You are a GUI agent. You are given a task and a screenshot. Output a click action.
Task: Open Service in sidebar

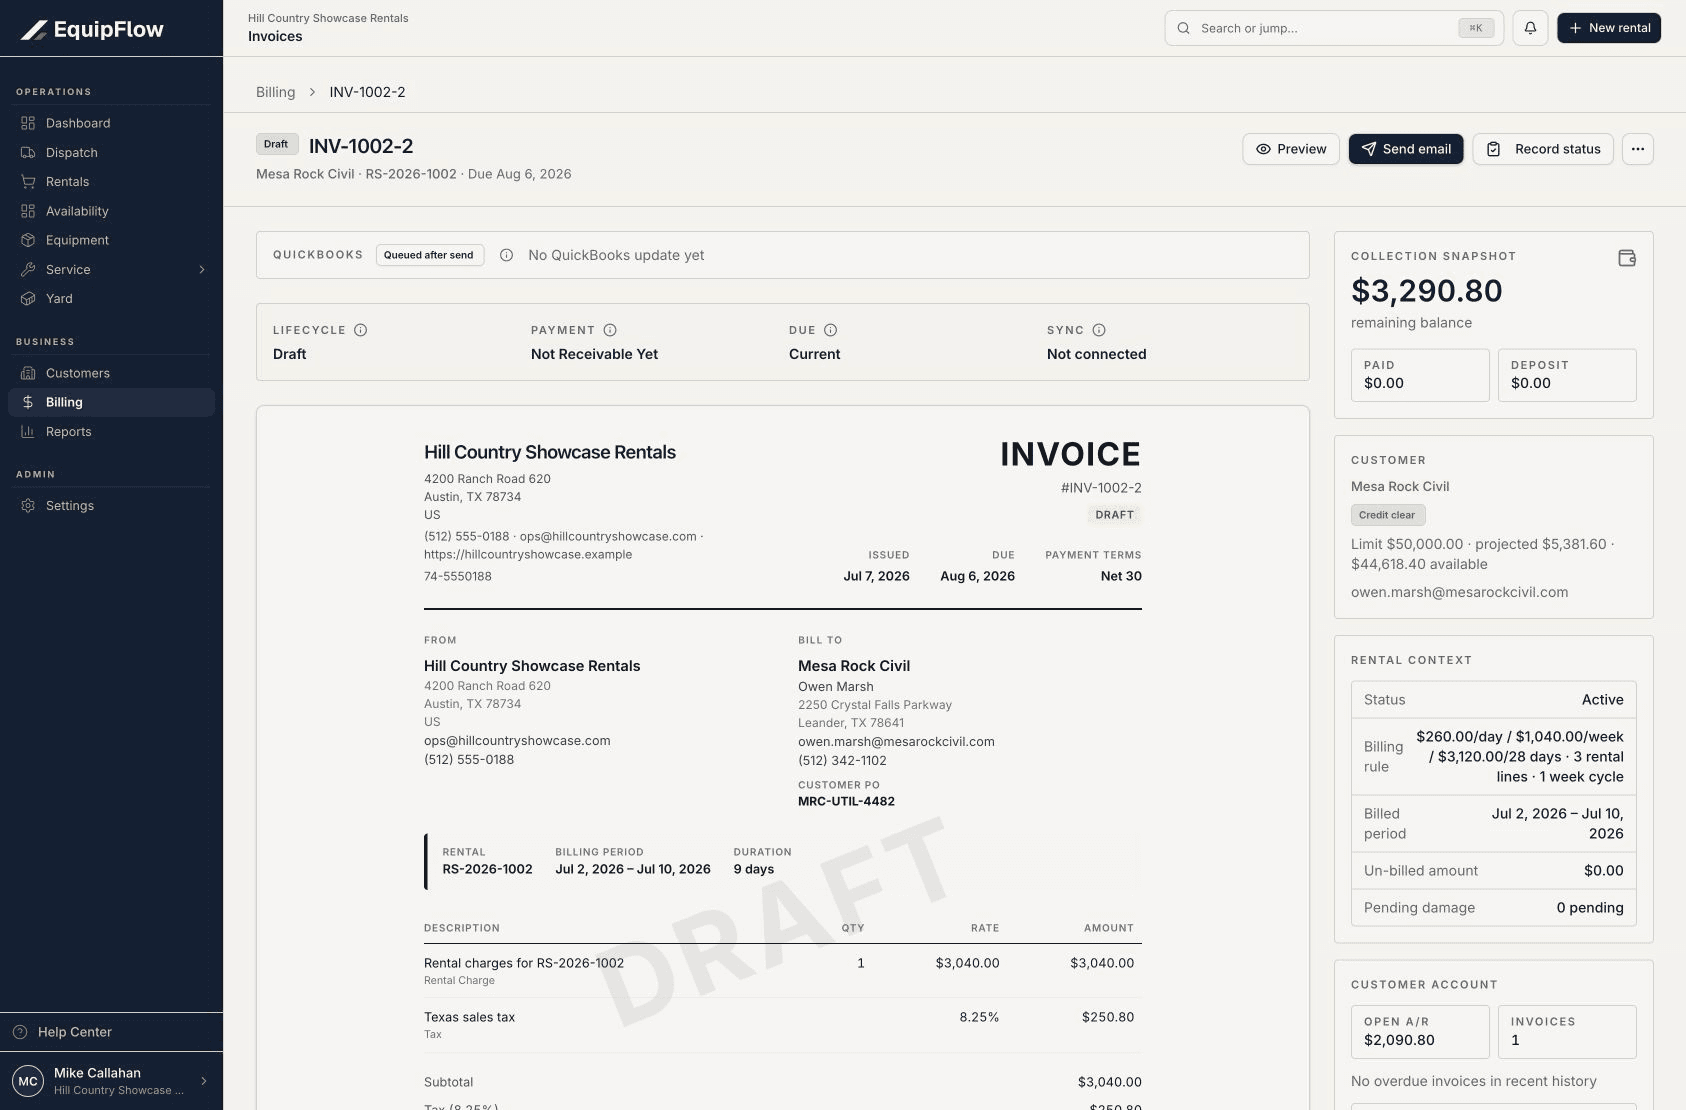(111, 270)
